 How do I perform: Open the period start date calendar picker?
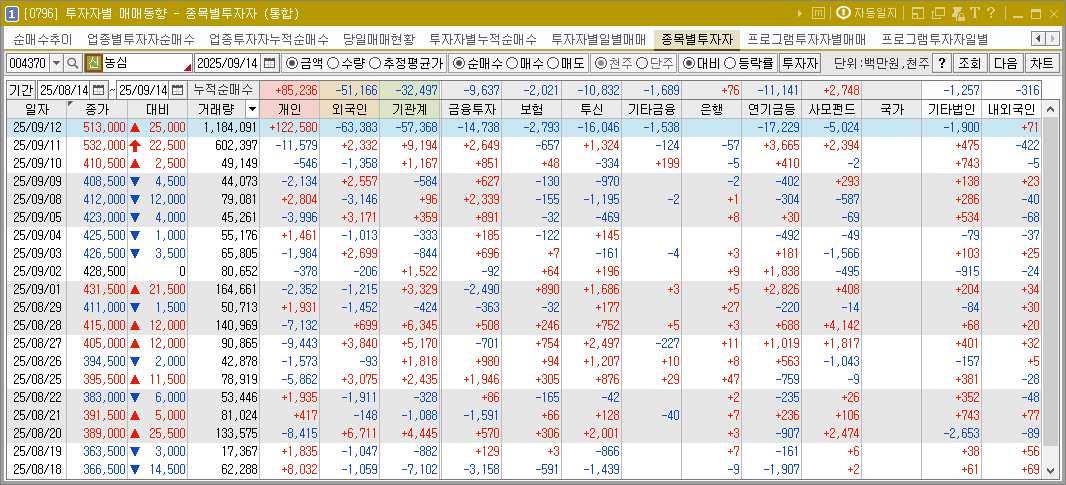(97, 89)
